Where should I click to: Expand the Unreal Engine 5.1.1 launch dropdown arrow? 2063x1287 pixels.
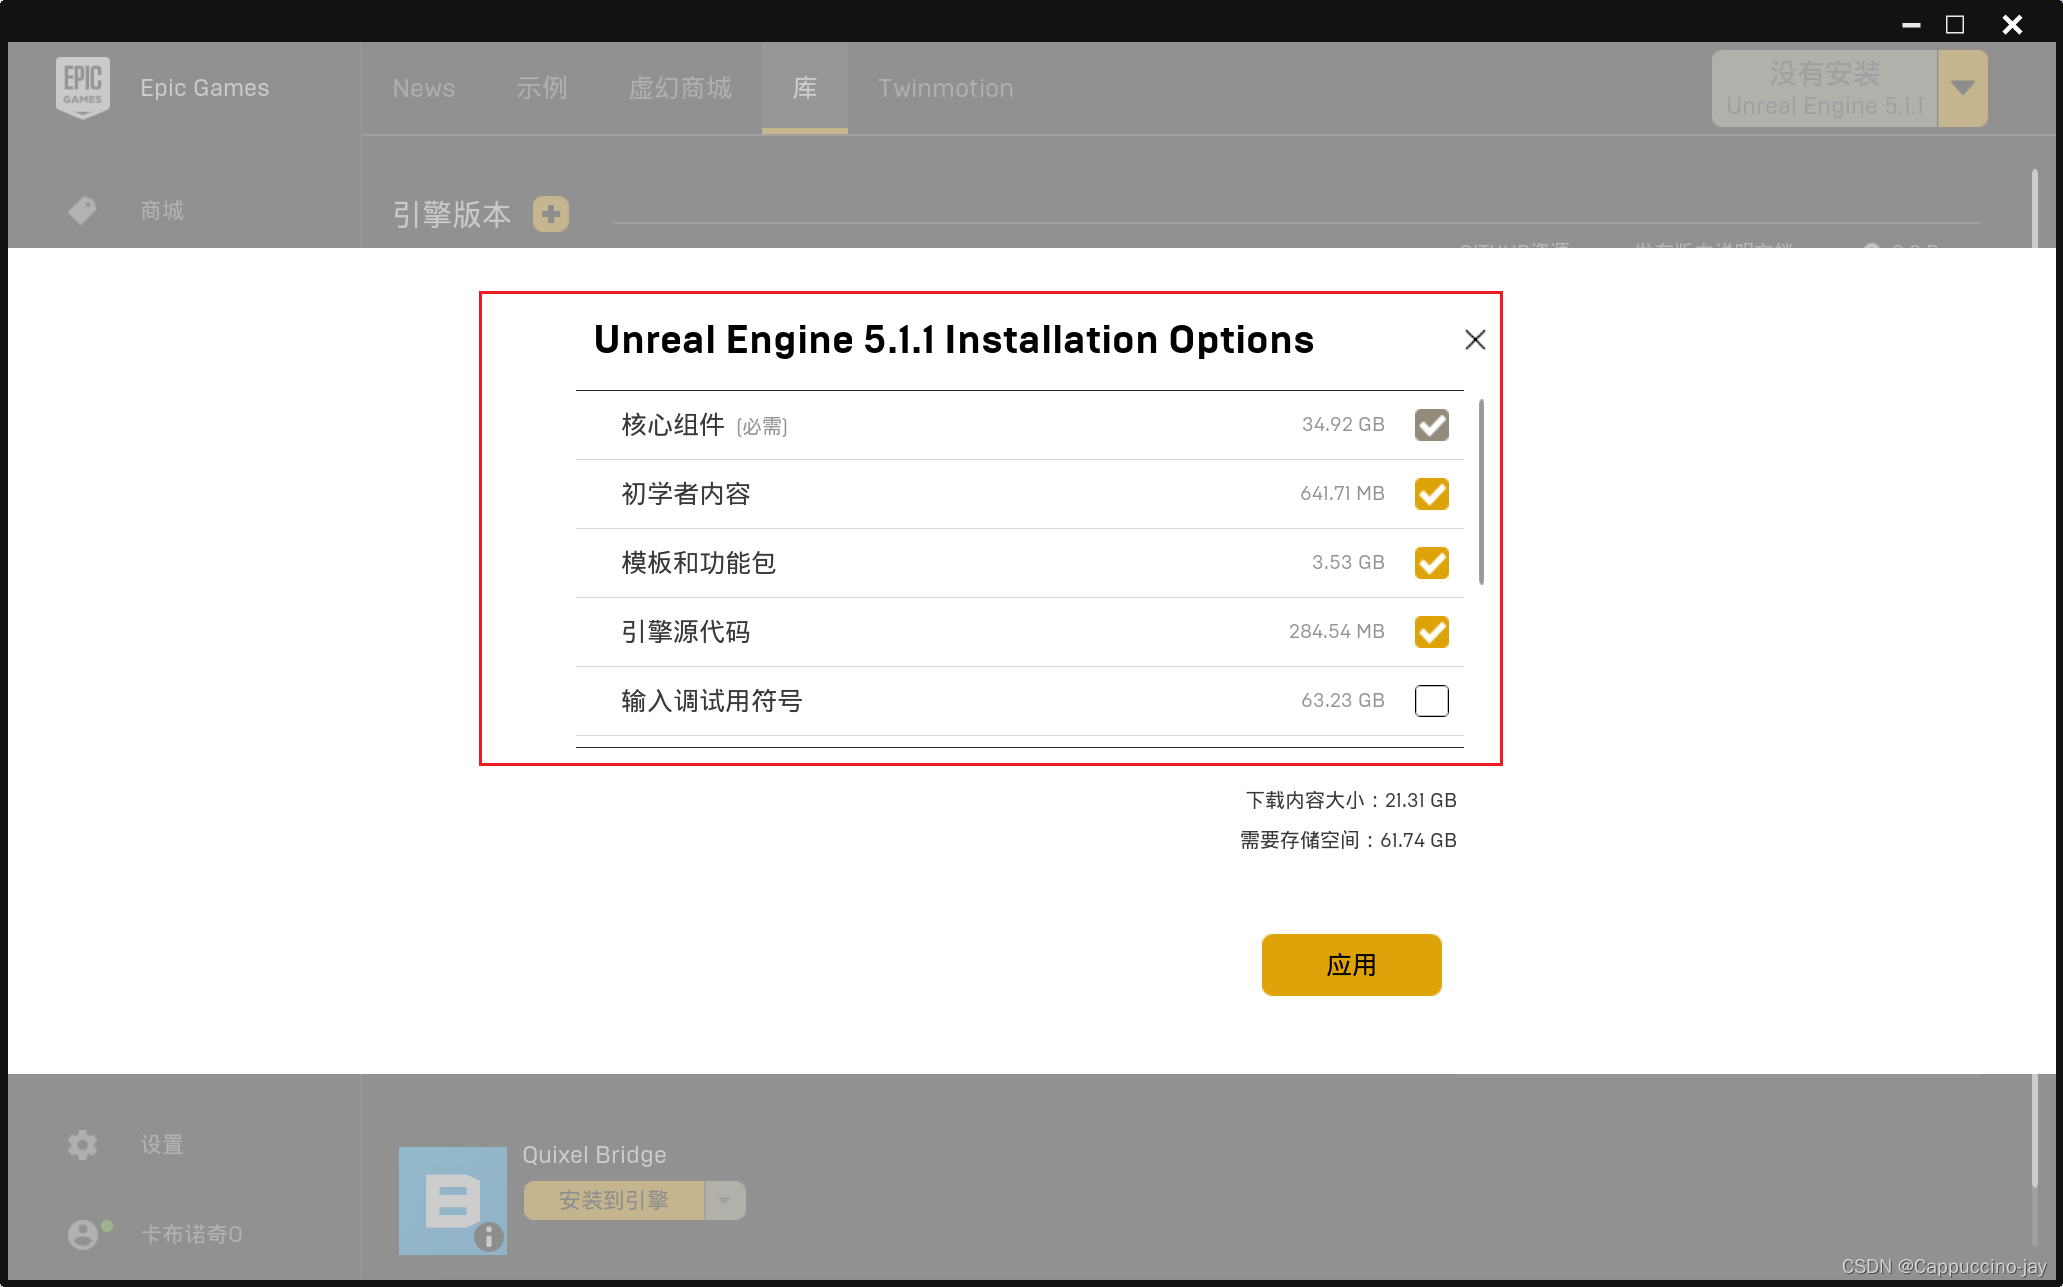[1962, 88]
